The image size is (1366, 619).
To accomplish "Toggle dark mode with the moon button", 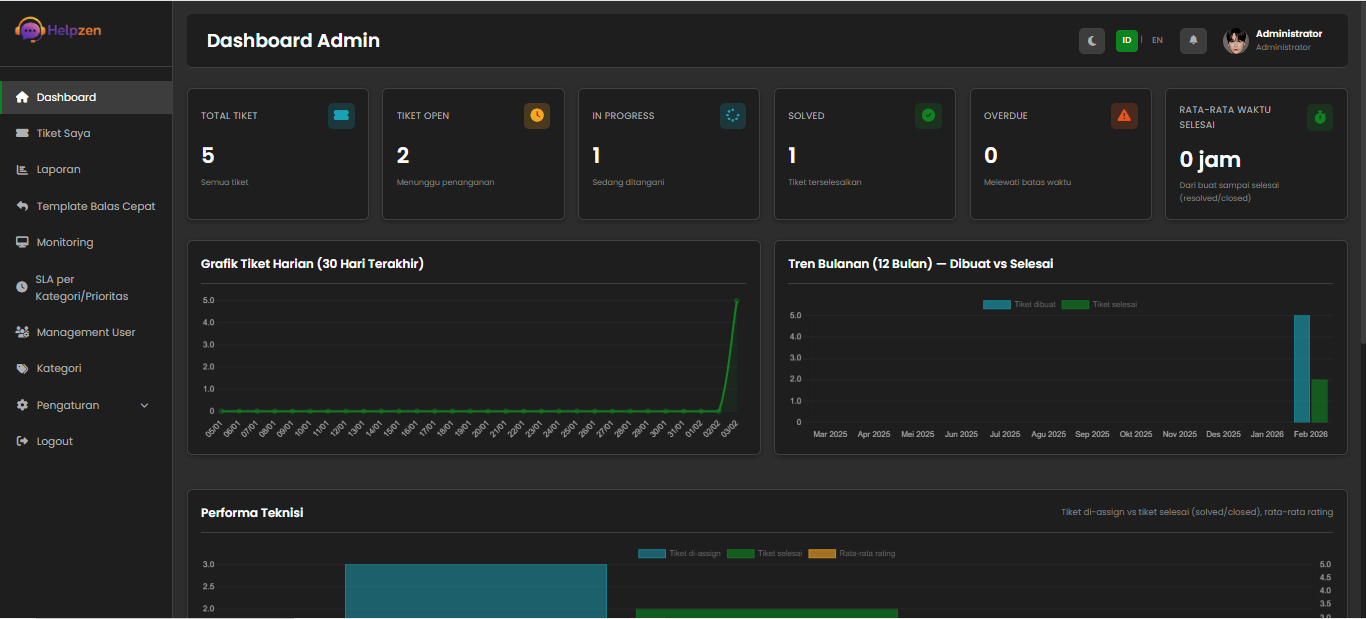I will (1092, 40).
